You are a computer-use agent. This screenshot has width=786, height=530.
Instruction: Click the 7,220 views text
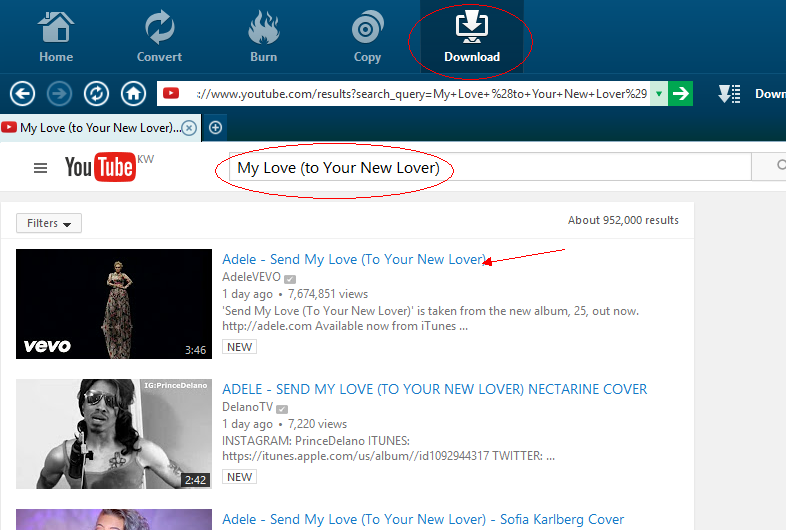(317, 424)
